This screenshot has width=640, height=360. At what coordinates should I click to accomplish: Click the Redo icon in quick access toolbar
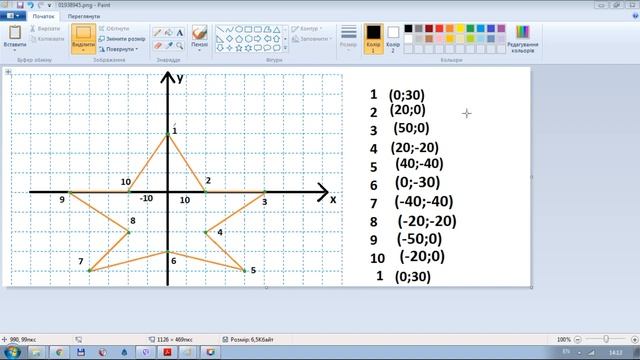pyautogui.click(x=40, y=5)
